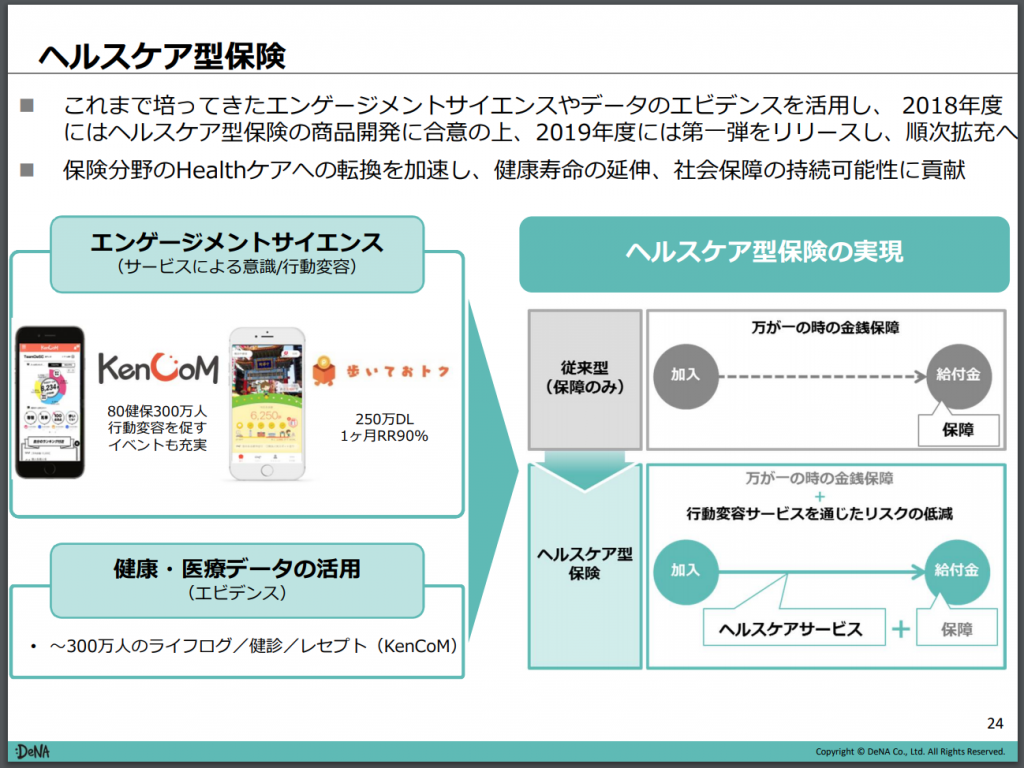Click the text 80健保300万人
1024x768 pixels.
157,411
